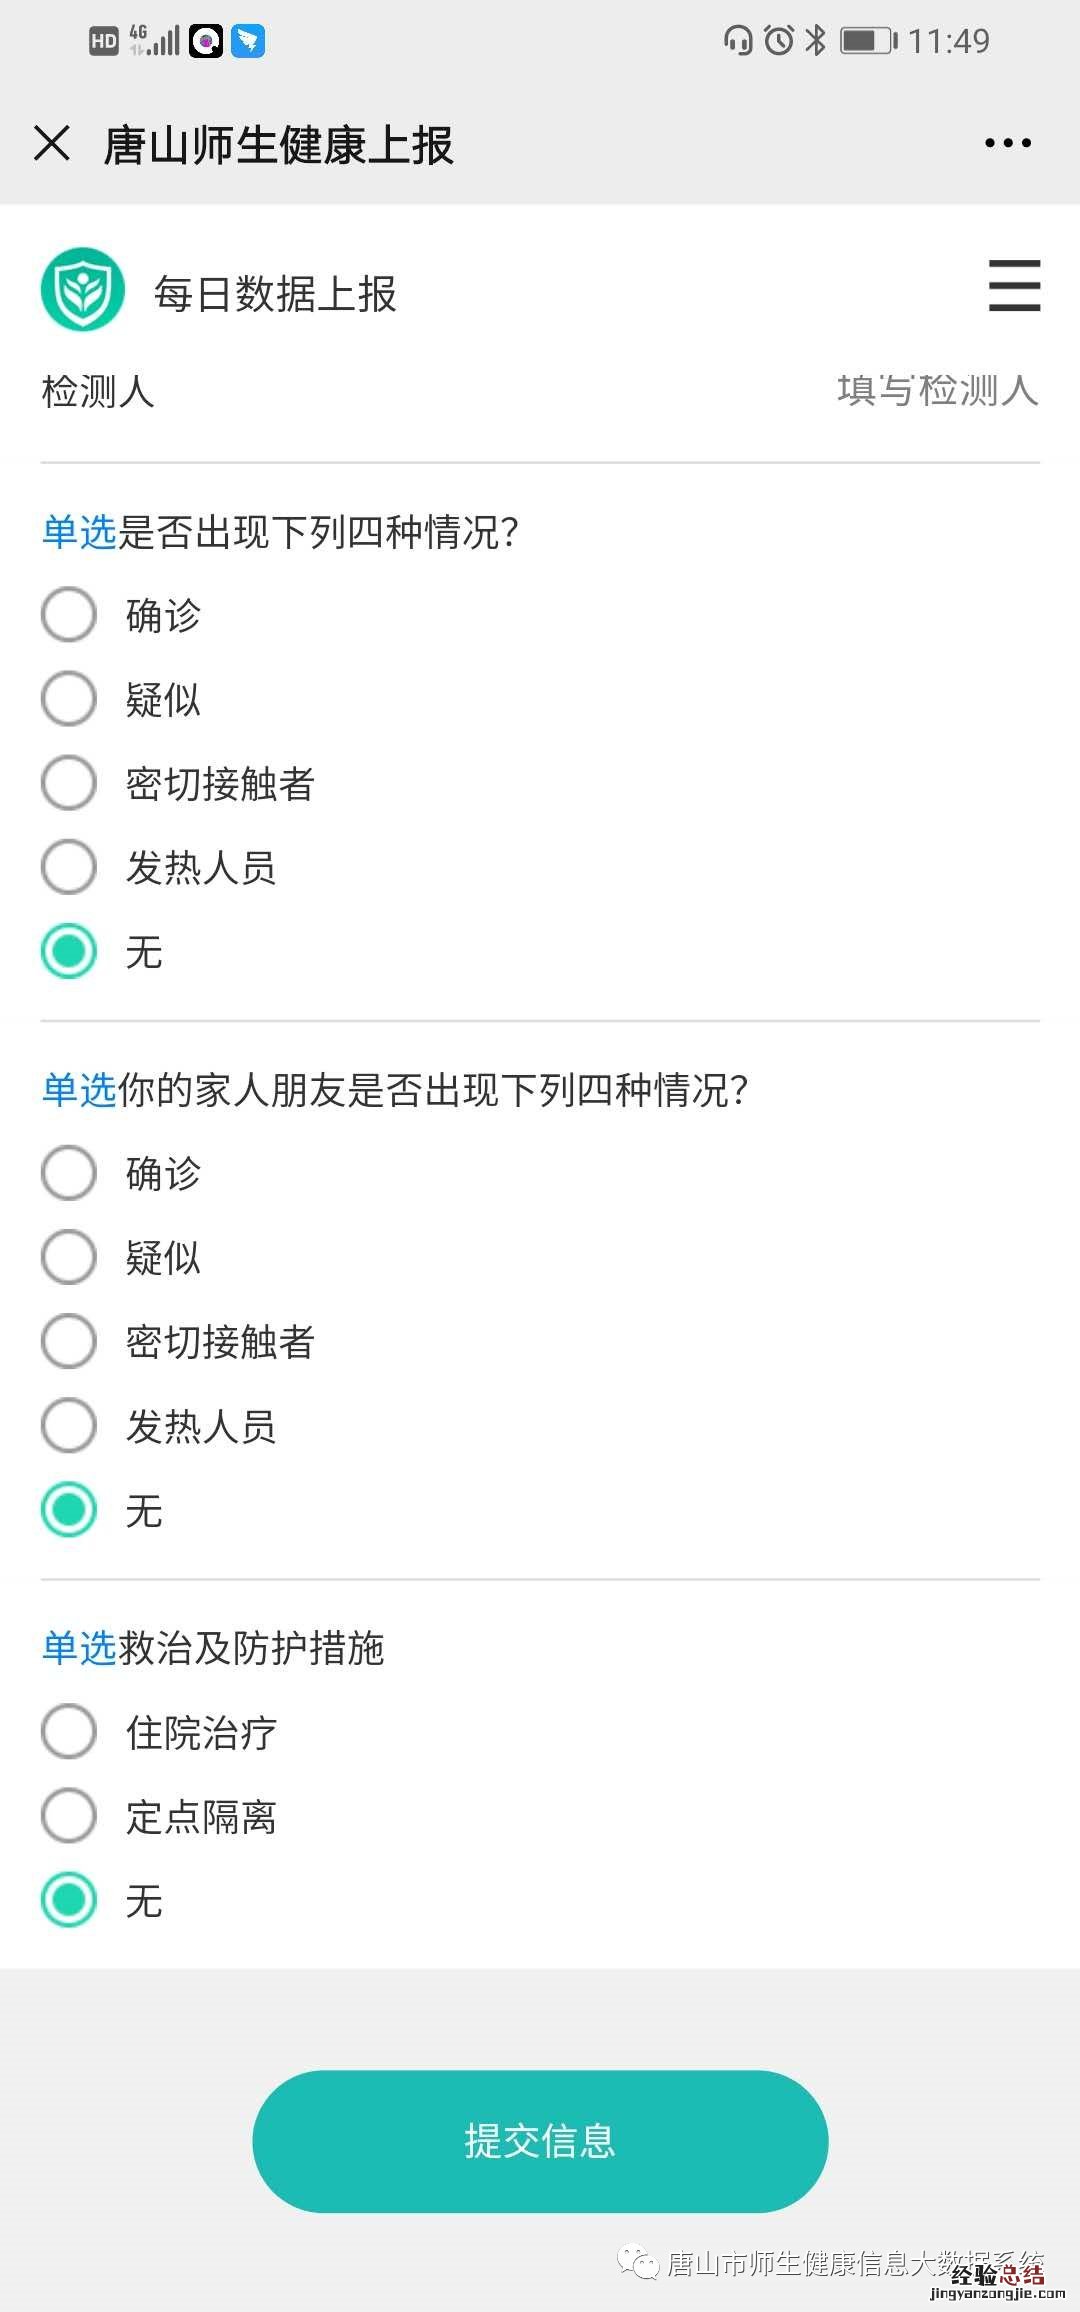Open the three-dot more options menu
The image size is (1080, 2312).
pyautogui.click(x=1007, y=143)
